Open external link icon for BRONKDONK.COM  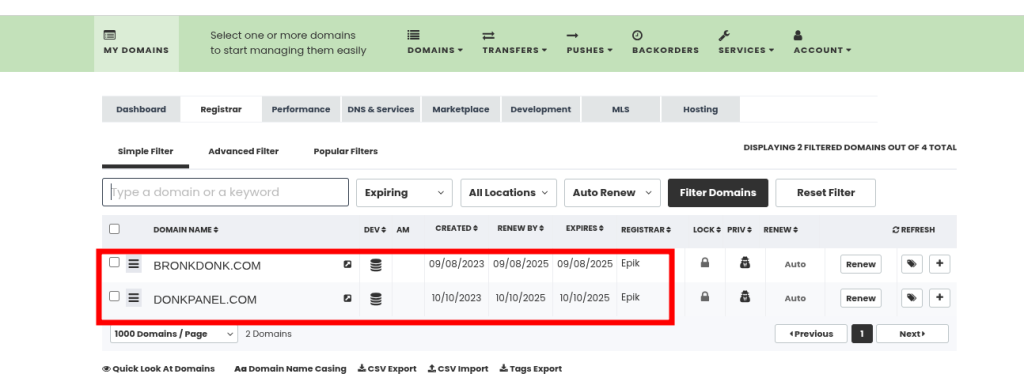(347, 264)
